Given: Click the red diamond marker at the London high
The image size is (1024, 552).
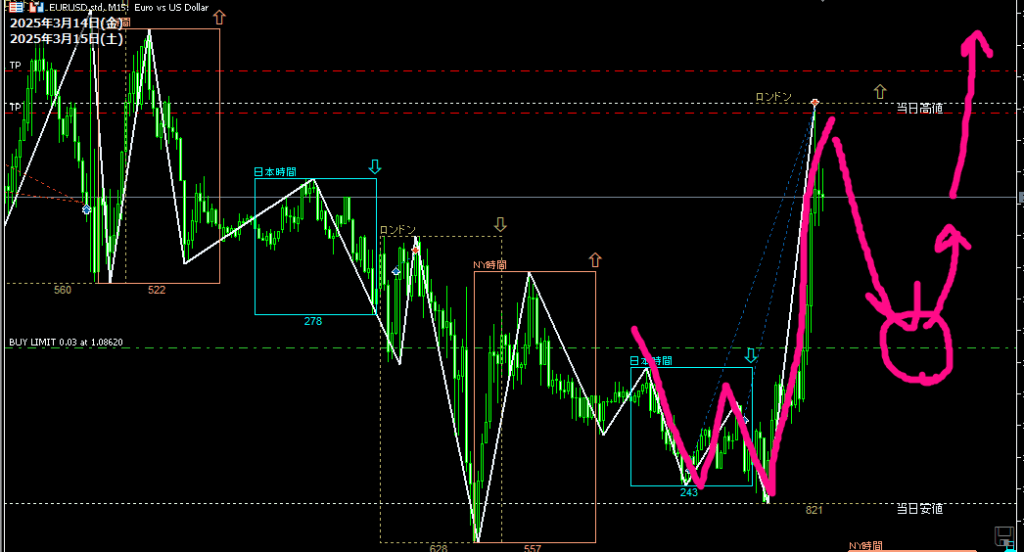Looking at the screenshot, I should coord(815,103).
